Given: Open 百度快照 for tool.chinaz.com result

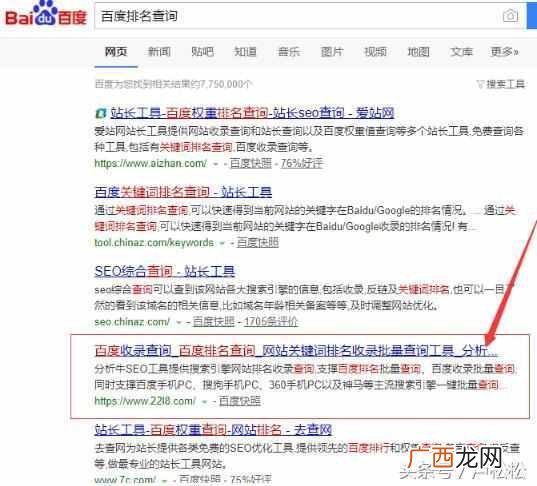Looking at the screenshot, I should 257,242.
